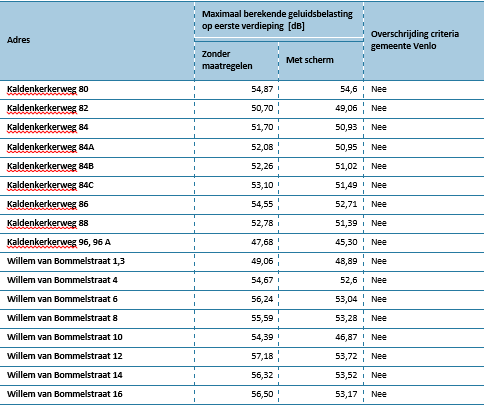Click the value 50,93
486x405 pixels.
click(x=346, y=127)
